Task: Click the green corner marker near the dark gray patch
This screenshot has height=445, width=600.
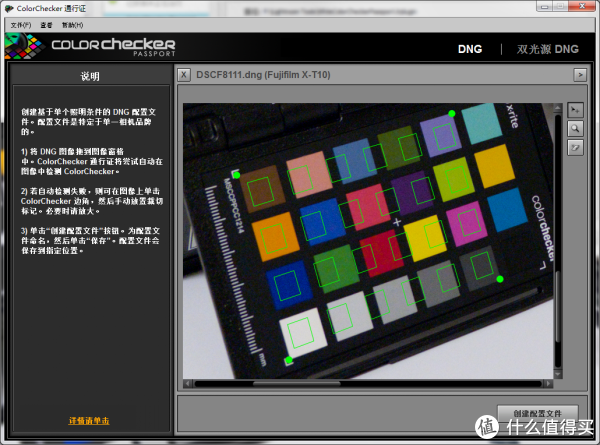Action: click(x=499, y=279)
